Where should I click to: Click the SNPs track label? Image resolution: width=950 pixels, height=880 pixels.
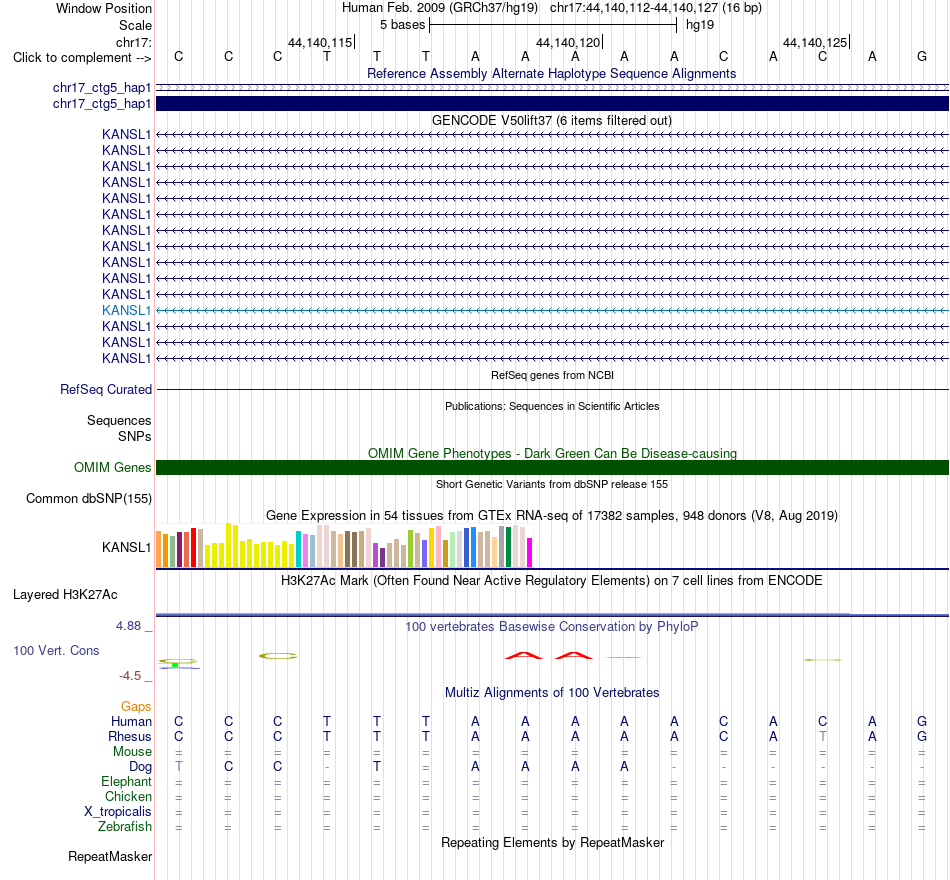pyautogui.click(x=135, y=436)
